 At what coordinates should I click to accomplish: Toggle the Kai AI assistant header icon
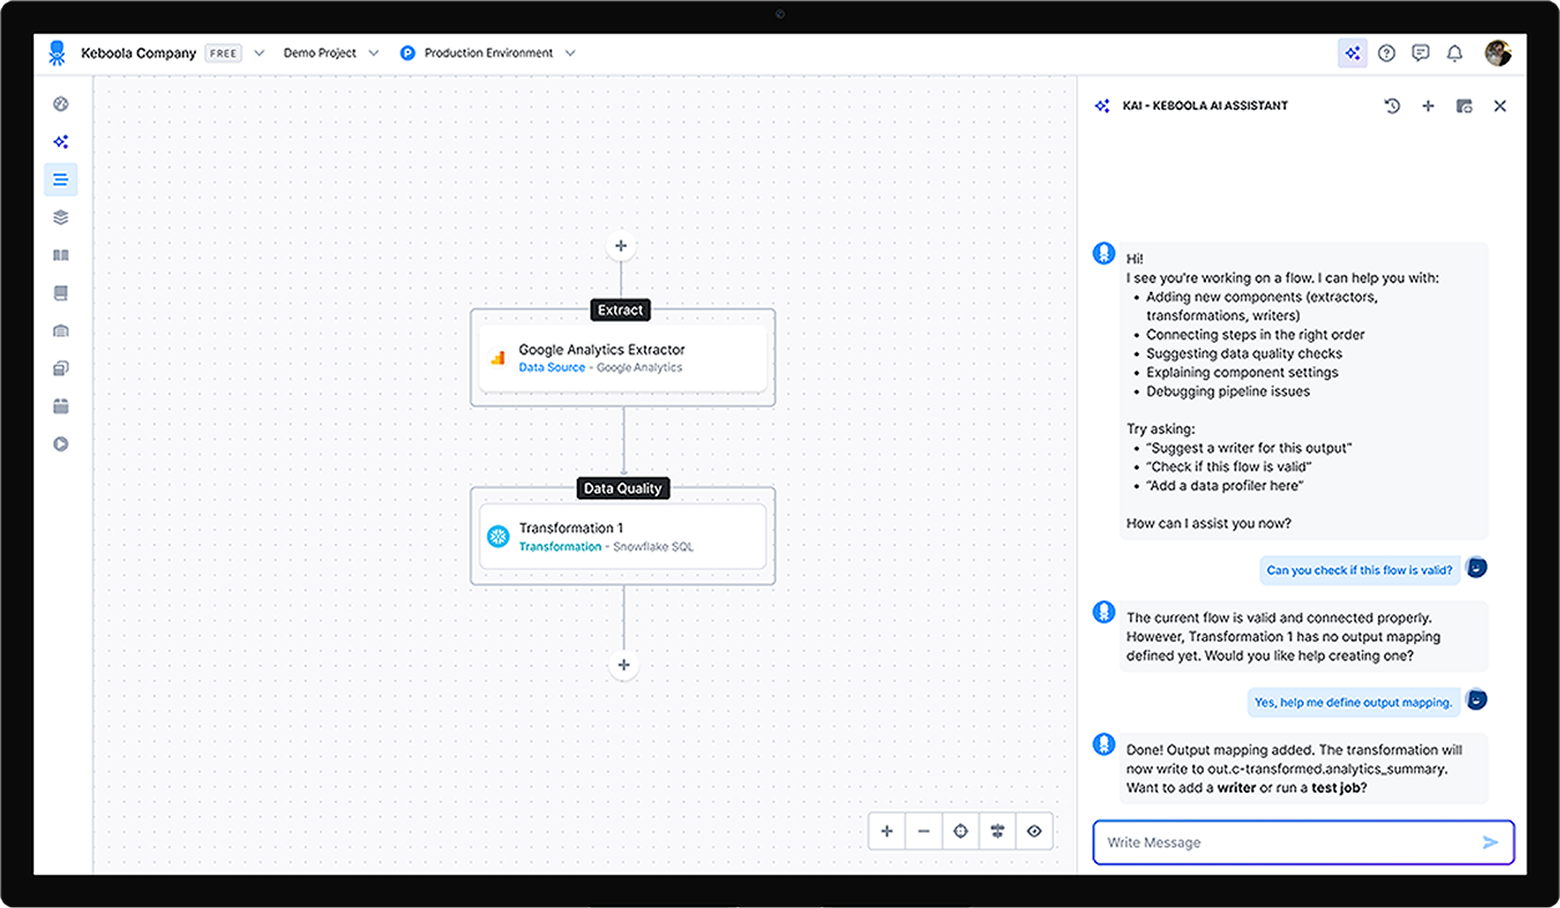click(1352, 53)
